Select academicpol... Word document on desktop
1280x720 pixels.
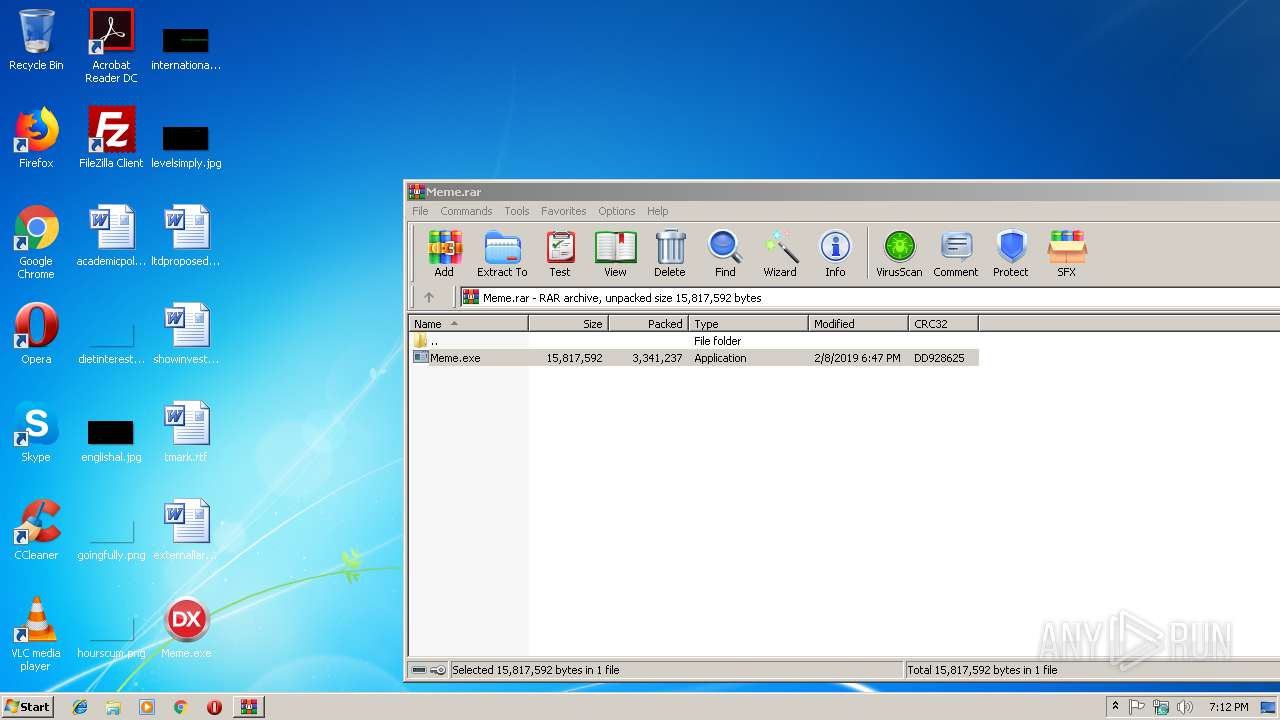point(111,236)
